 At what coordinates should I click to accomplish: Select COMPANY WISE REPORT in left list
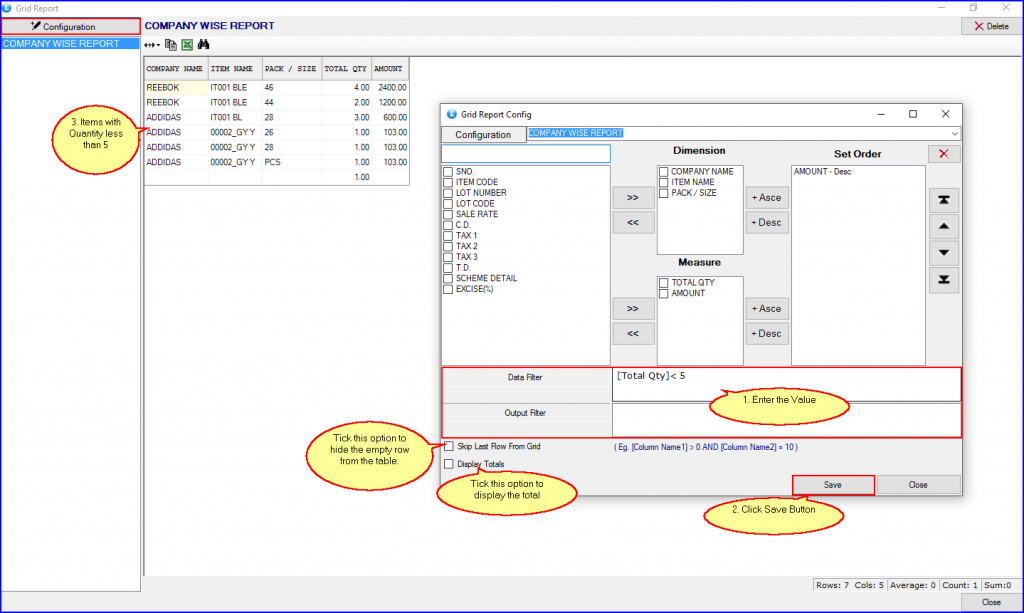[x=70, y=44]
